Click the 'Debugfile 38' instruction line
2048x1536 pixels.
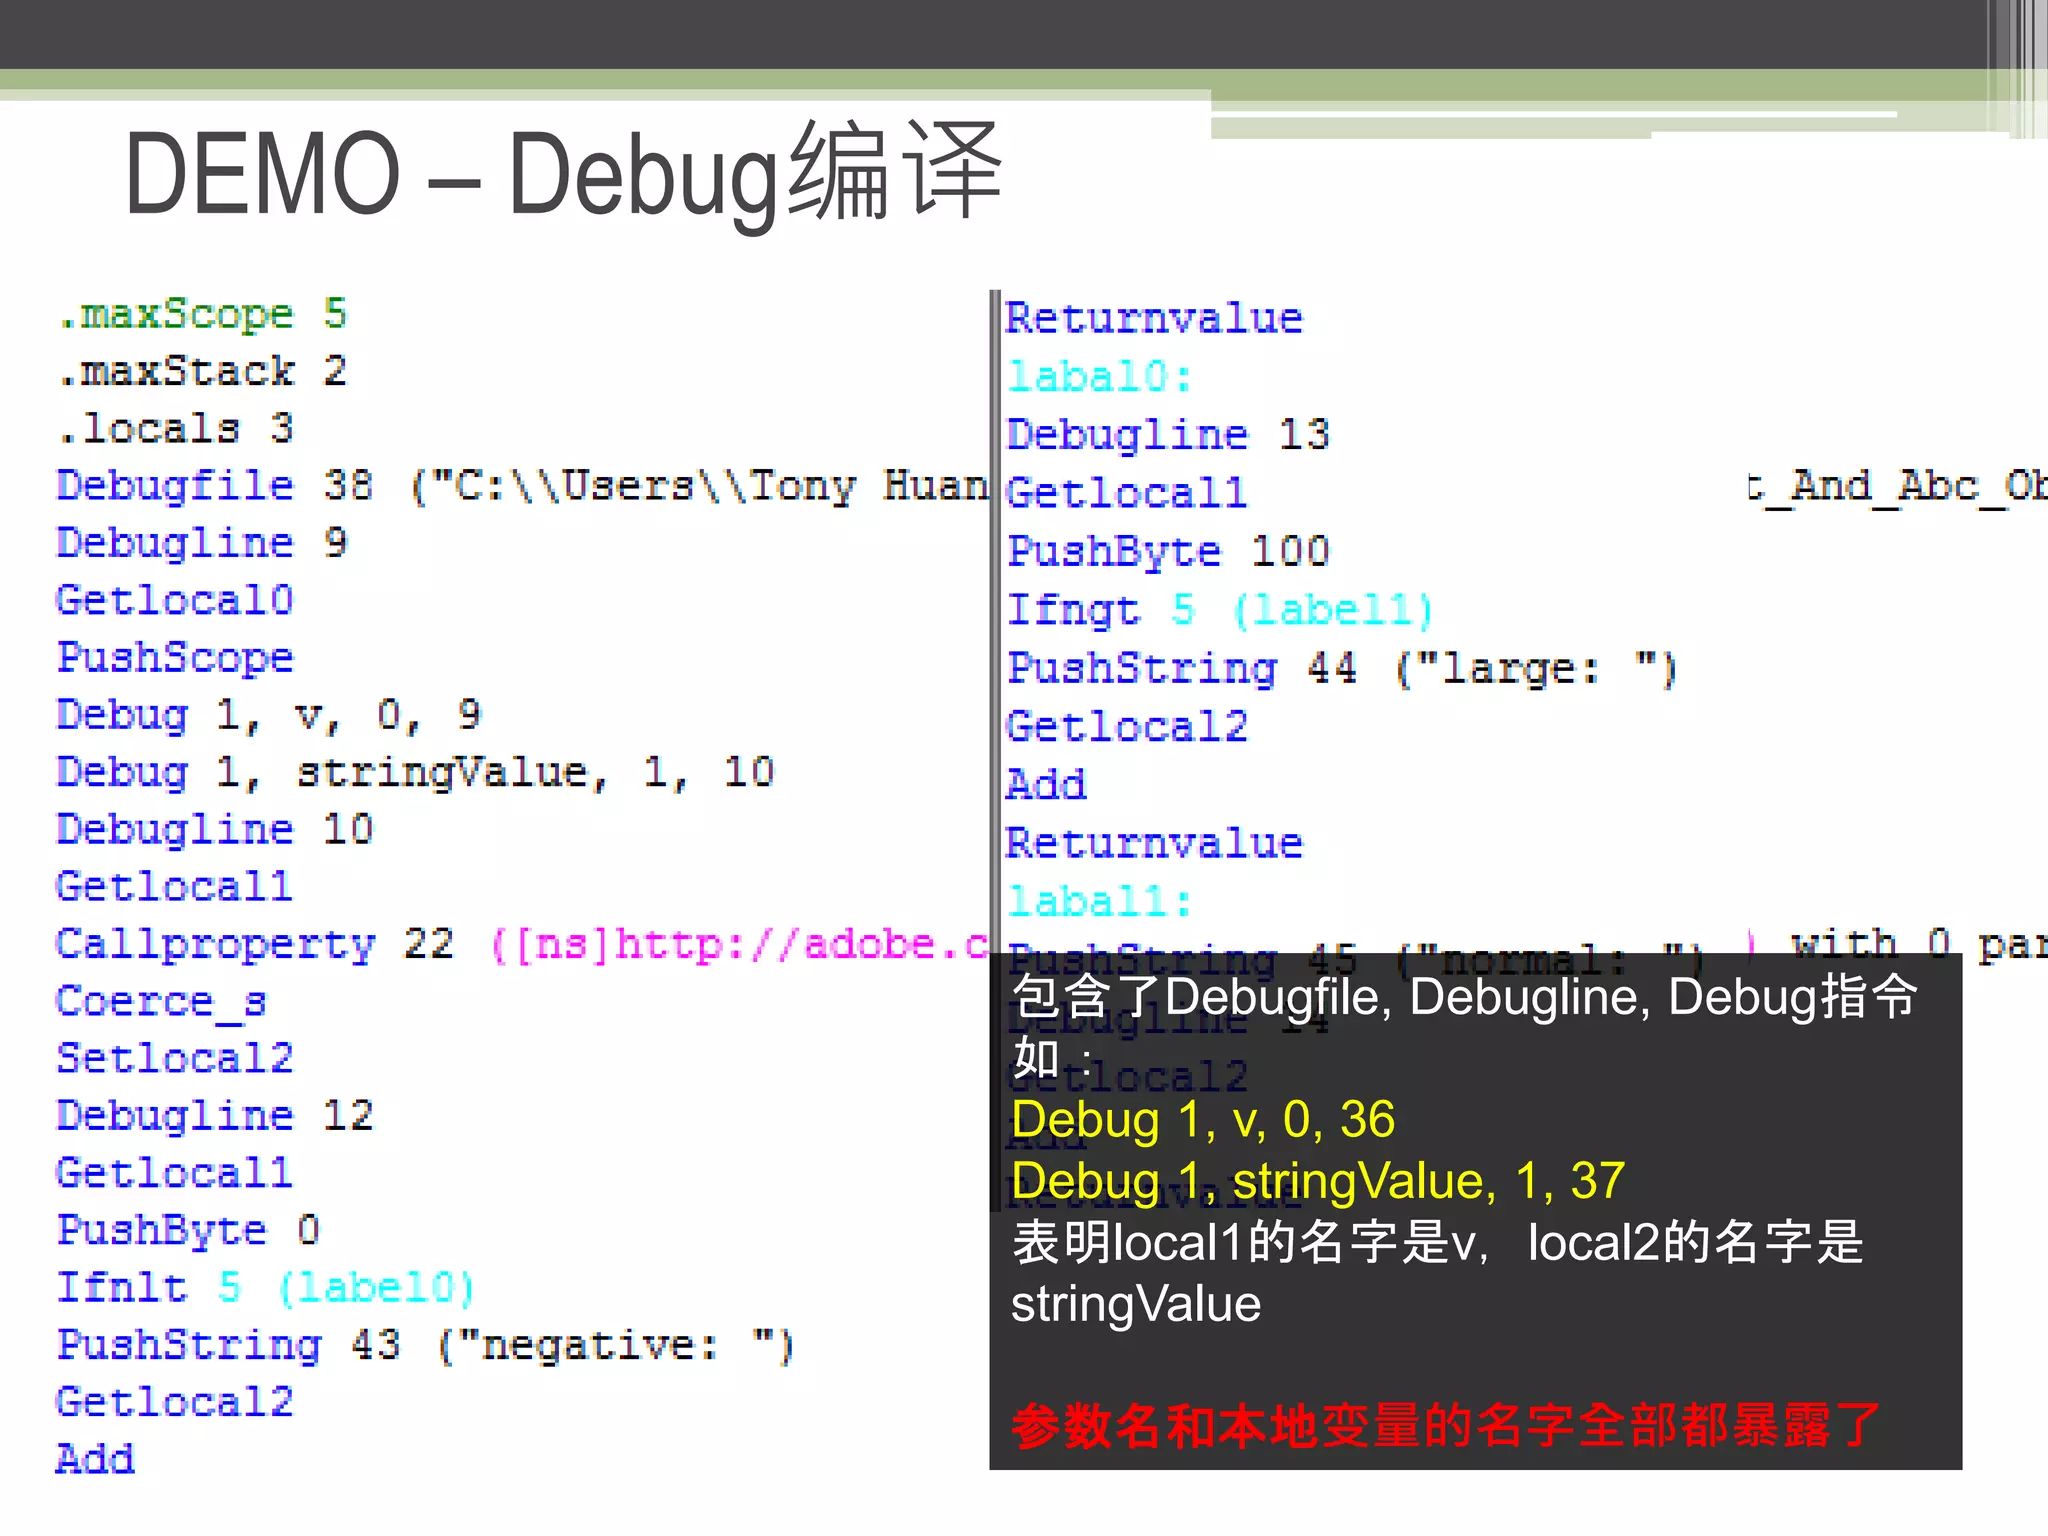click(522, 486)
